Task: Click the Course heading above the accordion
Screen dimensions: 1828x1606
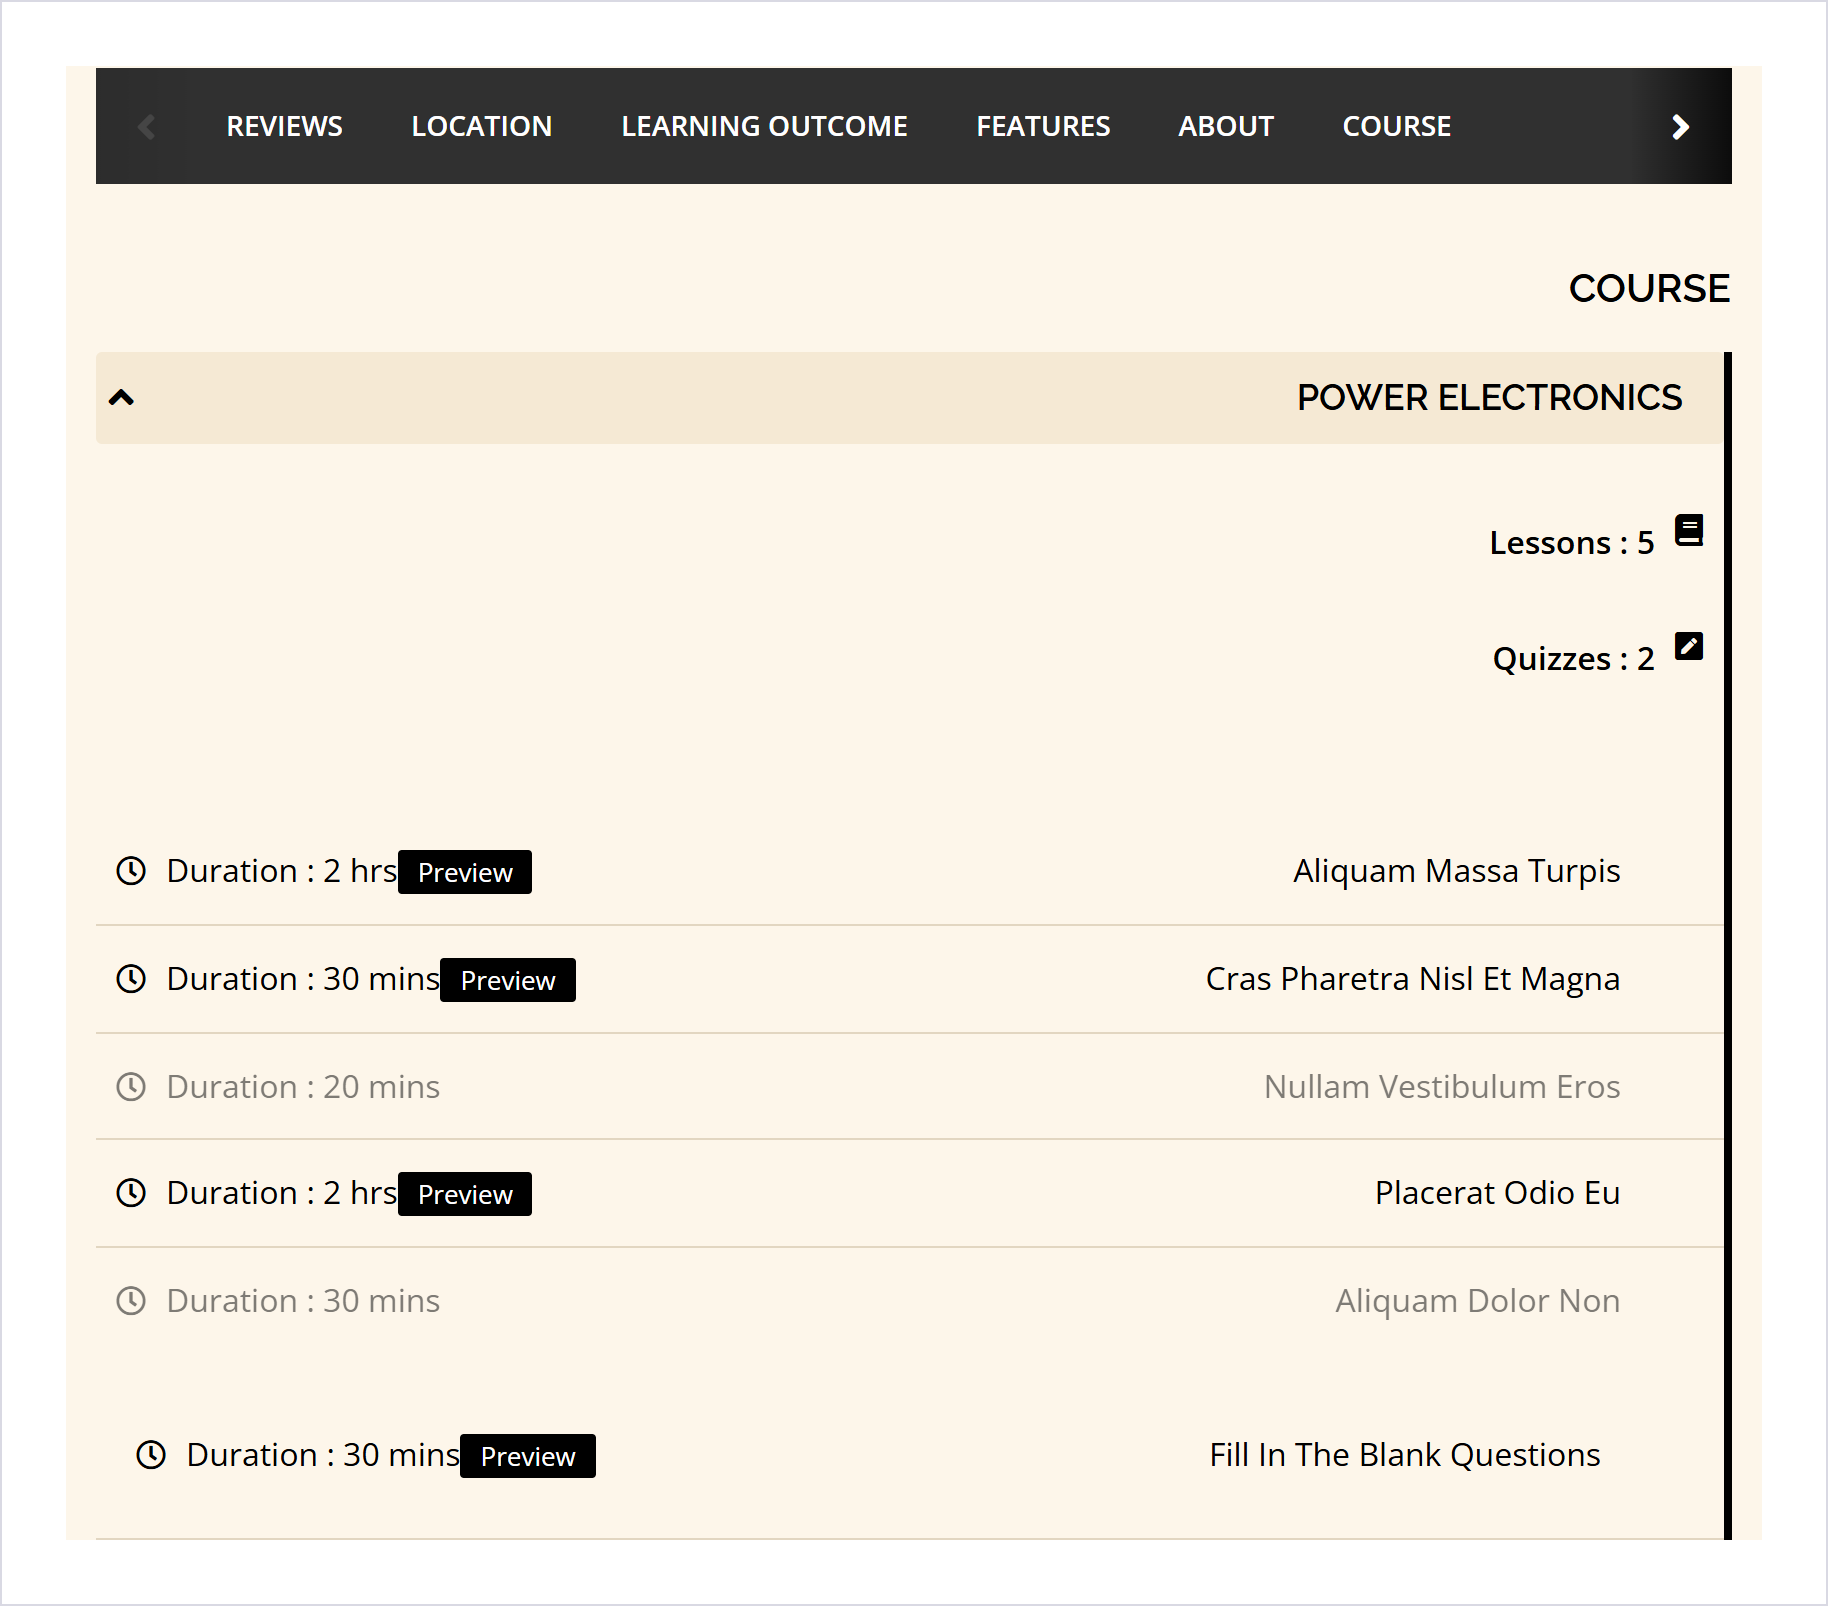Action: click(1649, 289)
